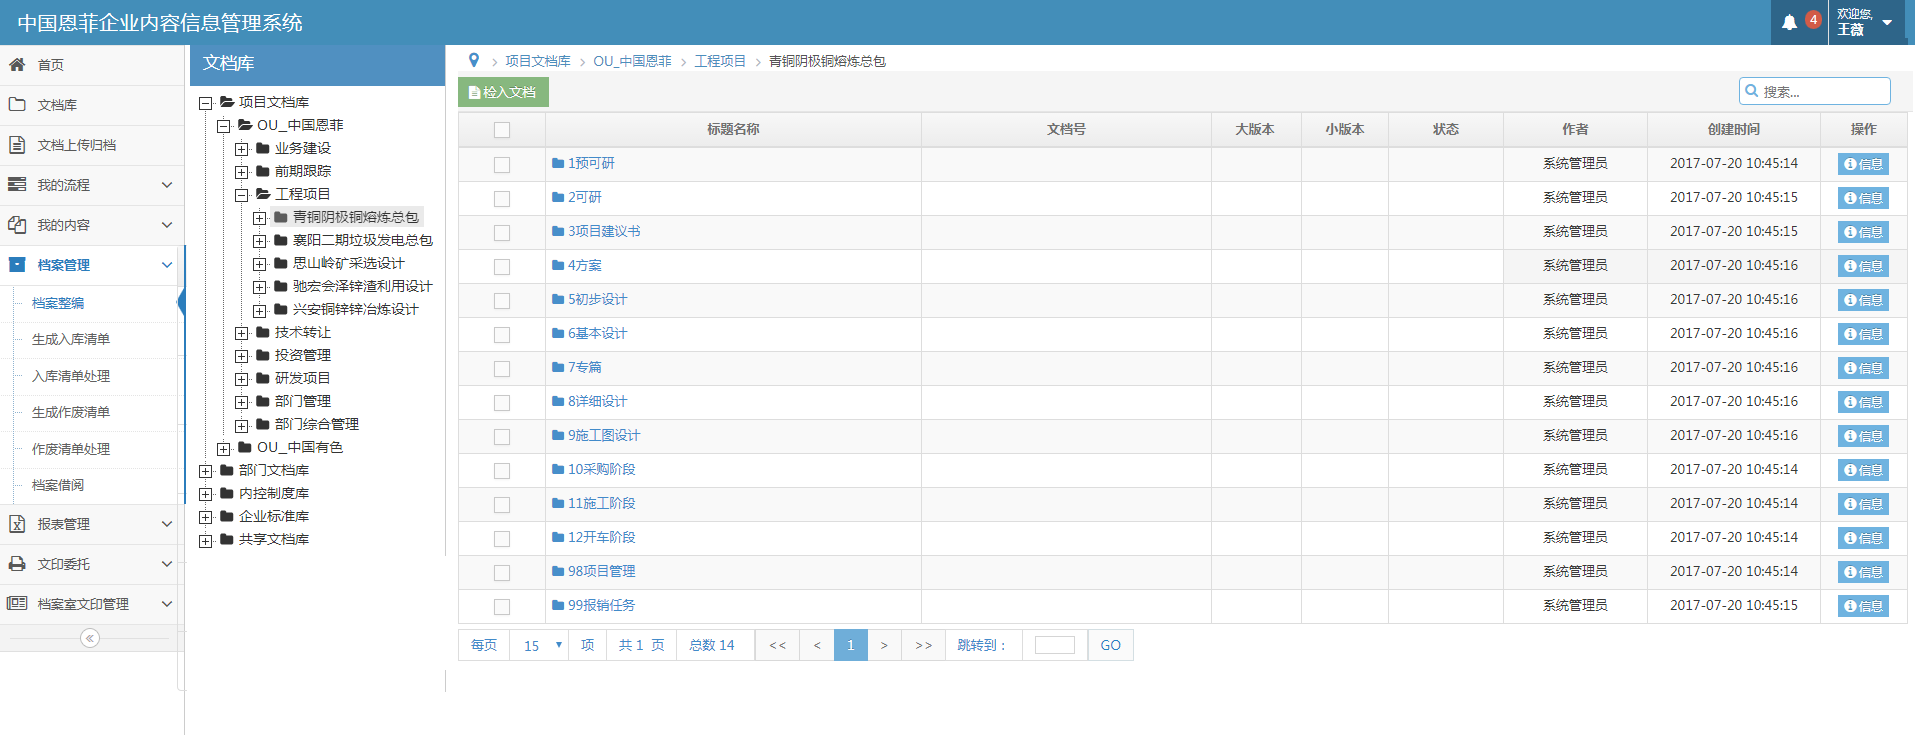This screenshot has height=735, width=1915.
Task: Expand the 报表管理 menu chevron
Action: 167,523
